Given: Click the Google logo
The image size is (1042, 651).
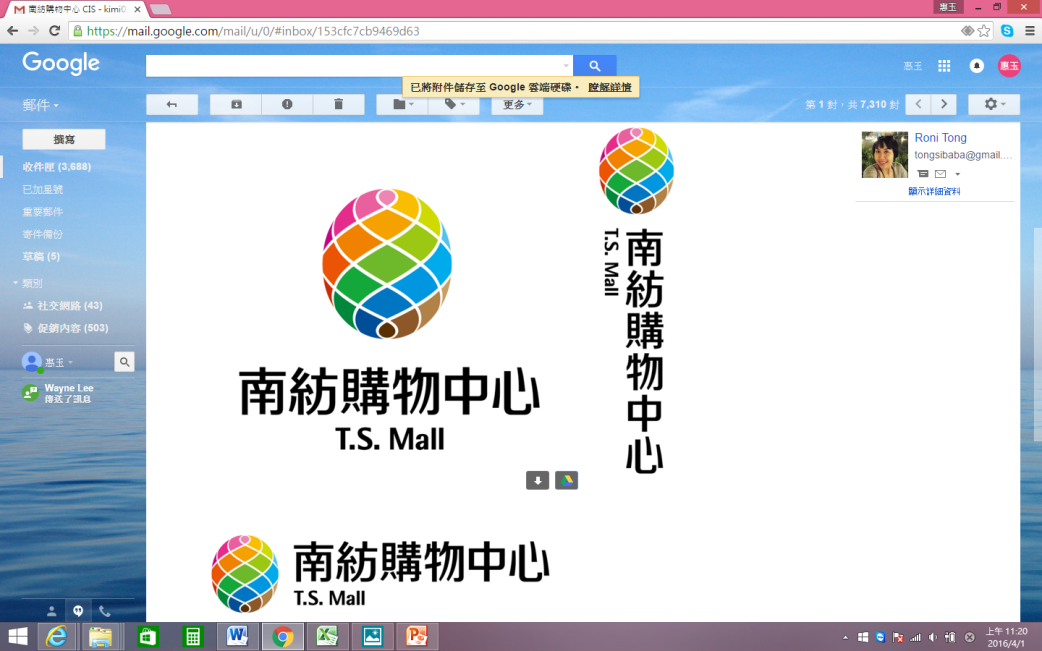Looking at the screenshot, I should pos(60,63).
